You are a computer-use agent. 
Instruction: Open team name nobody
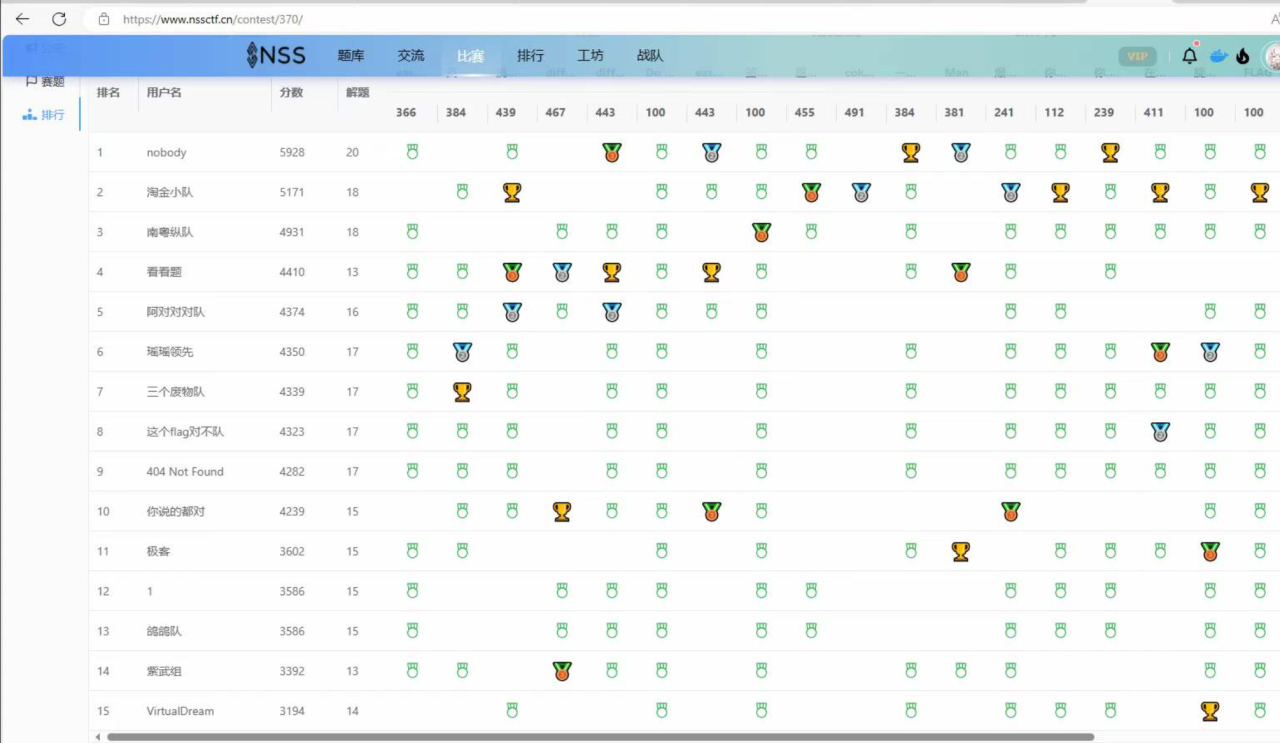pyautogui.click(x=166, y=153)
